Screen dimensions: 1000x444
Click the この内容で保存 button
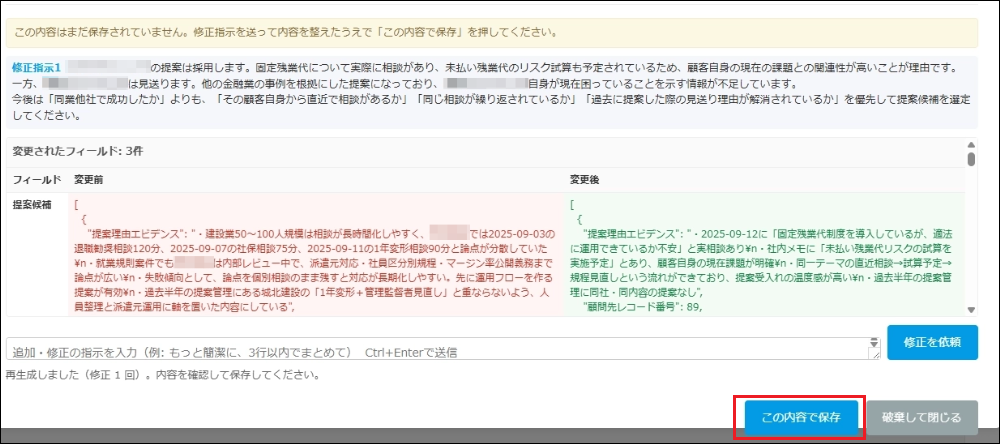click(x=801, y=418)
